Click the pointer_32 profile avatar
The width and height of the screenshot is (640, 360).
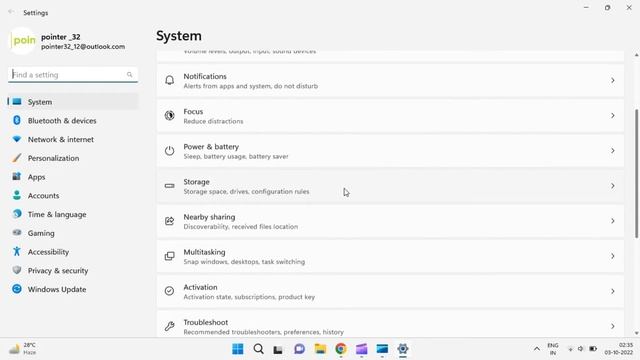[x=23, y=41]
